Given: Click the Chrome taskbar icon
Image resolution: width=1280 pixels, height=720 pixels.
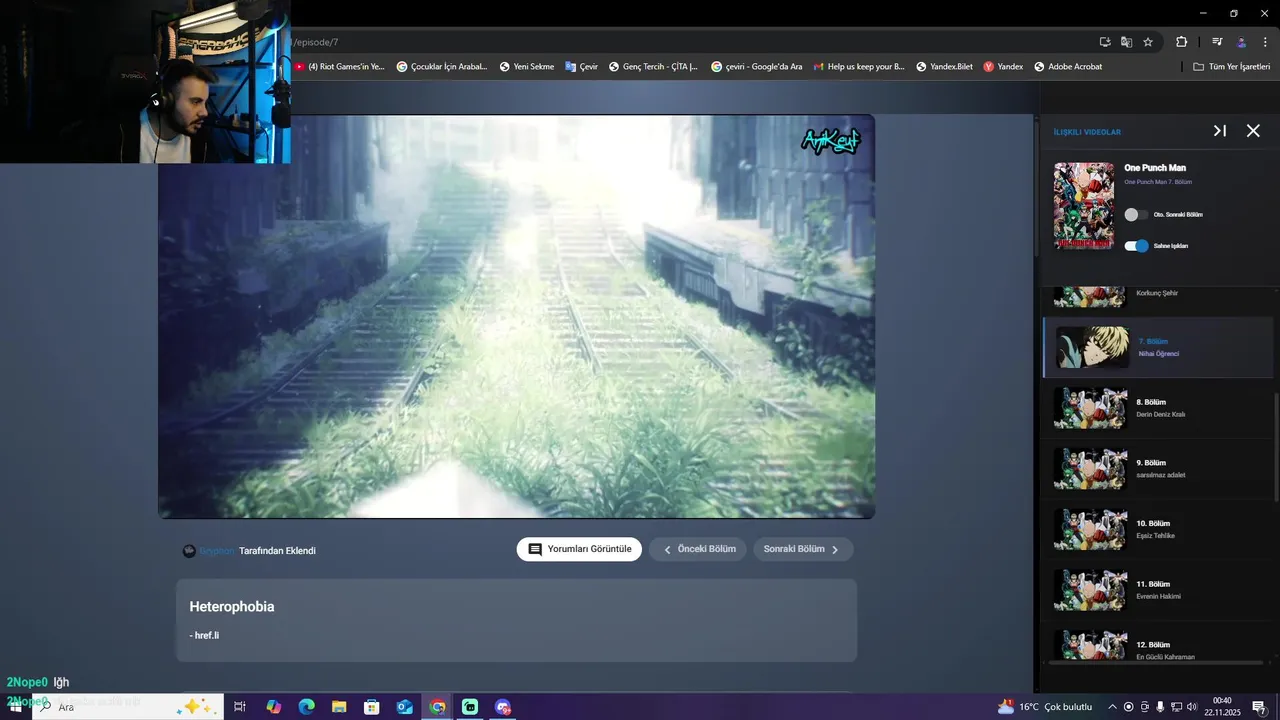Looking at the screenshot, I should pyautogui.click(x=438, y=707).
